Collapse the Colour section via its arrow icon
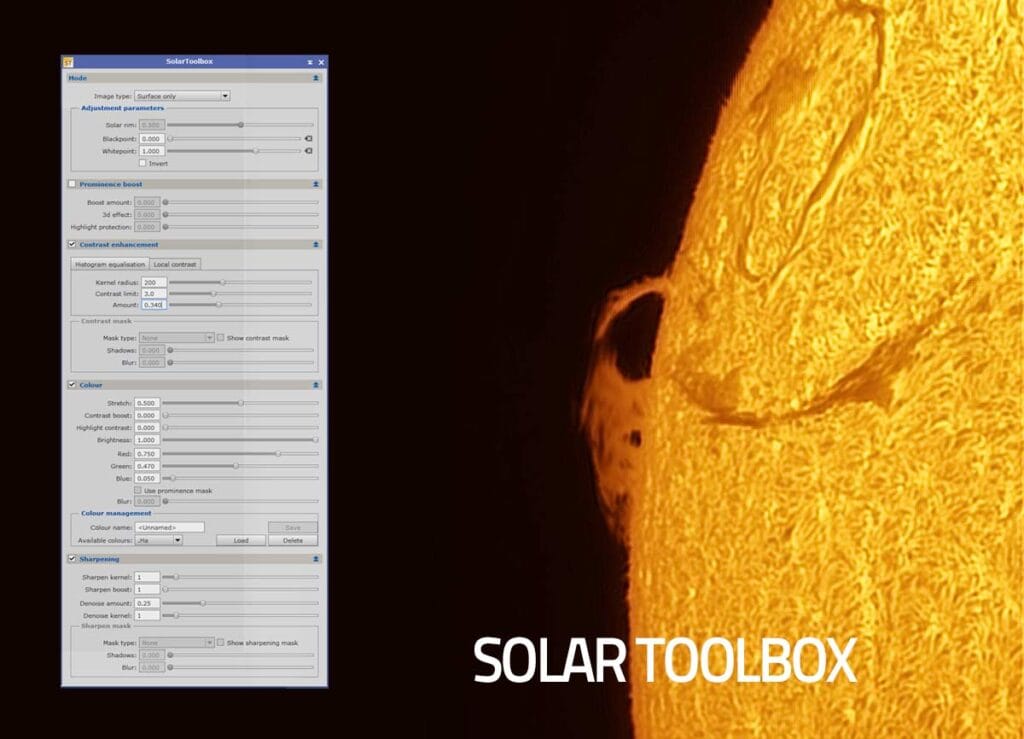Screen dimensions: 1024x739 tap(316, 384)
